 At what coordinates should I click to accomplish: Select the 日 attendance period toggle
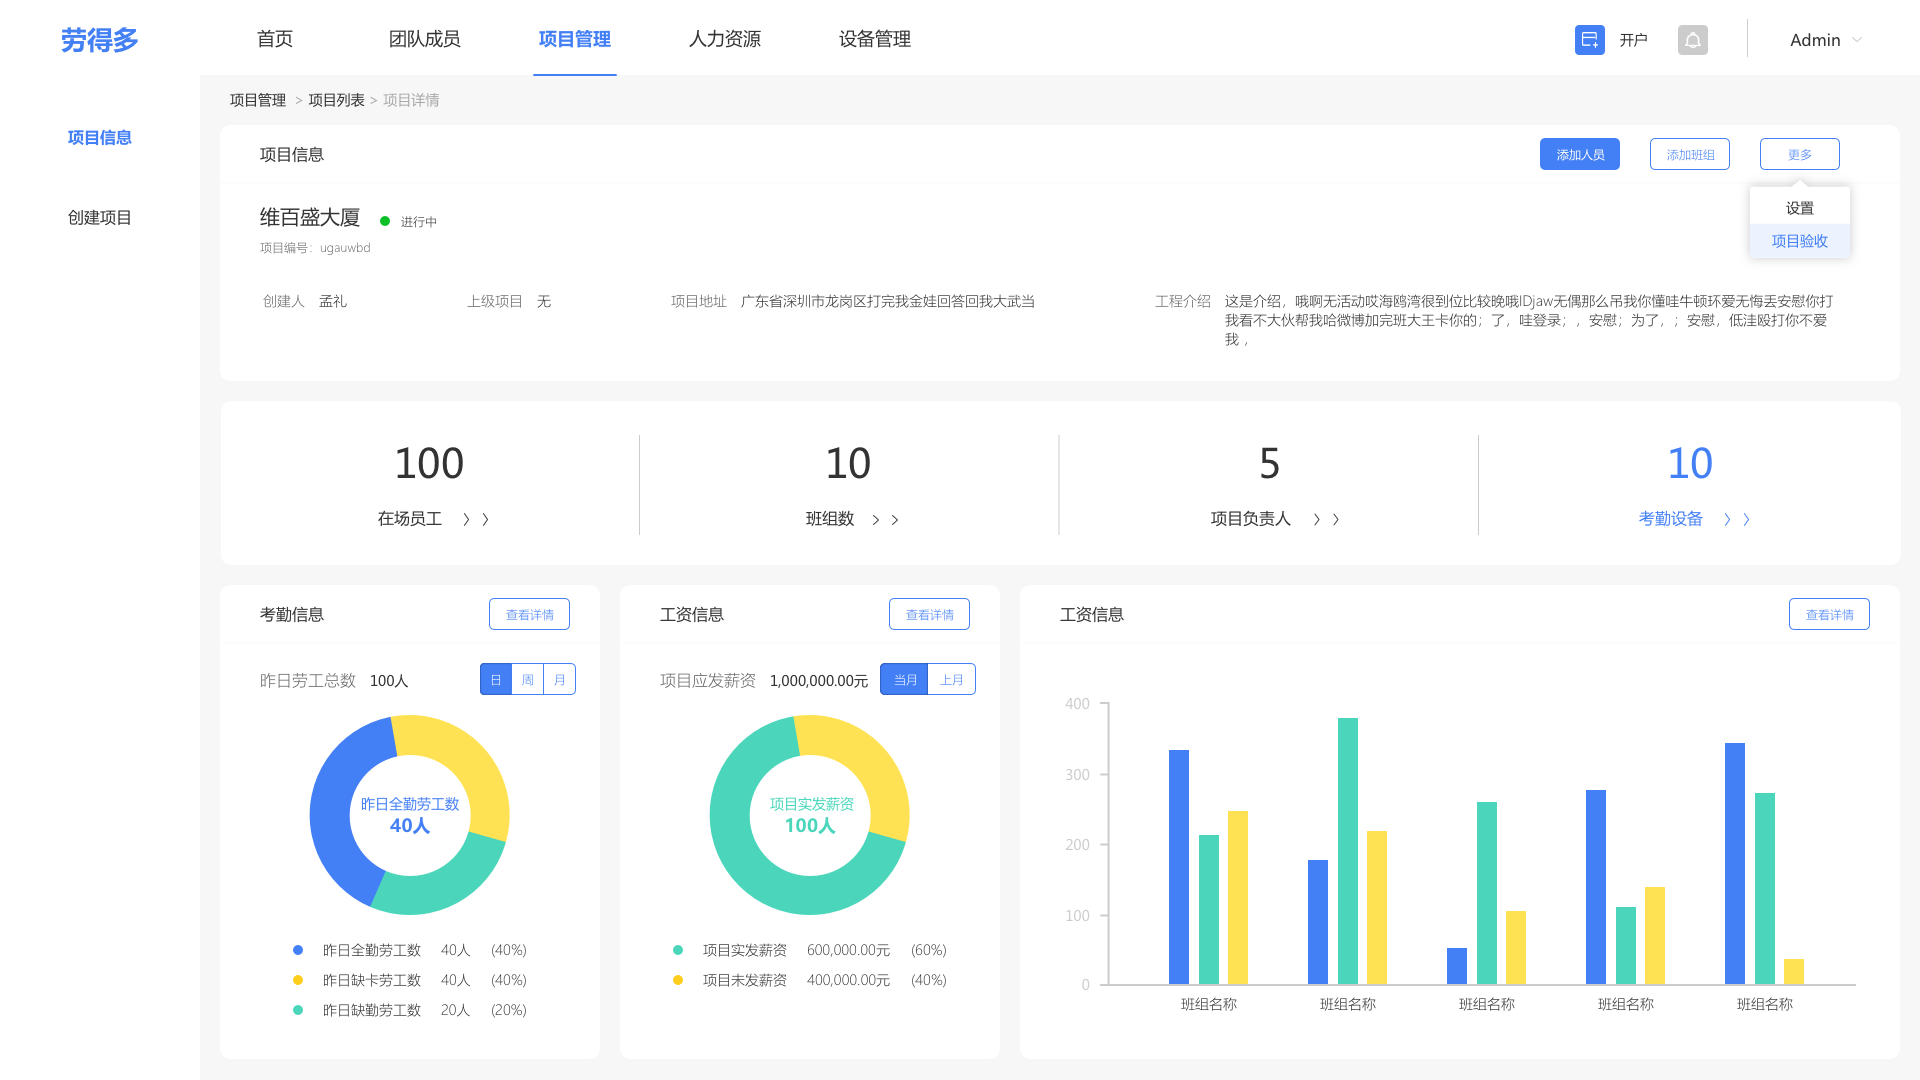coord(496,679)
